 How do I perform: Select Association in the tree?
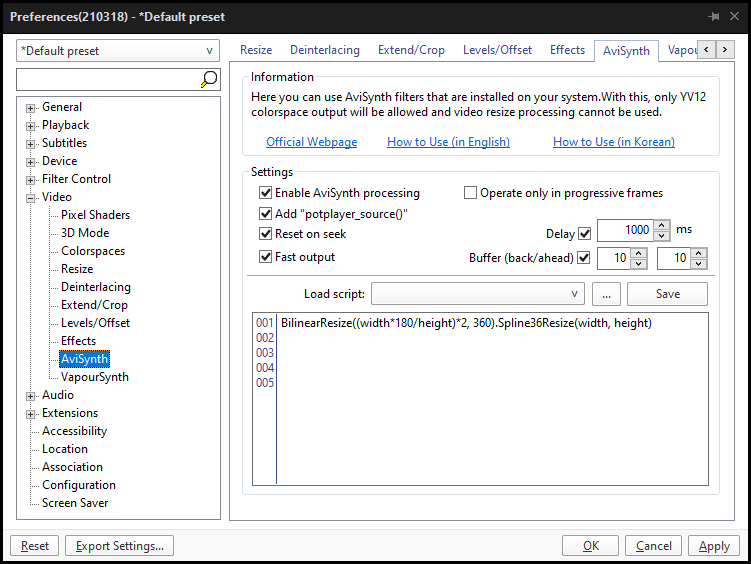point(72,467)
